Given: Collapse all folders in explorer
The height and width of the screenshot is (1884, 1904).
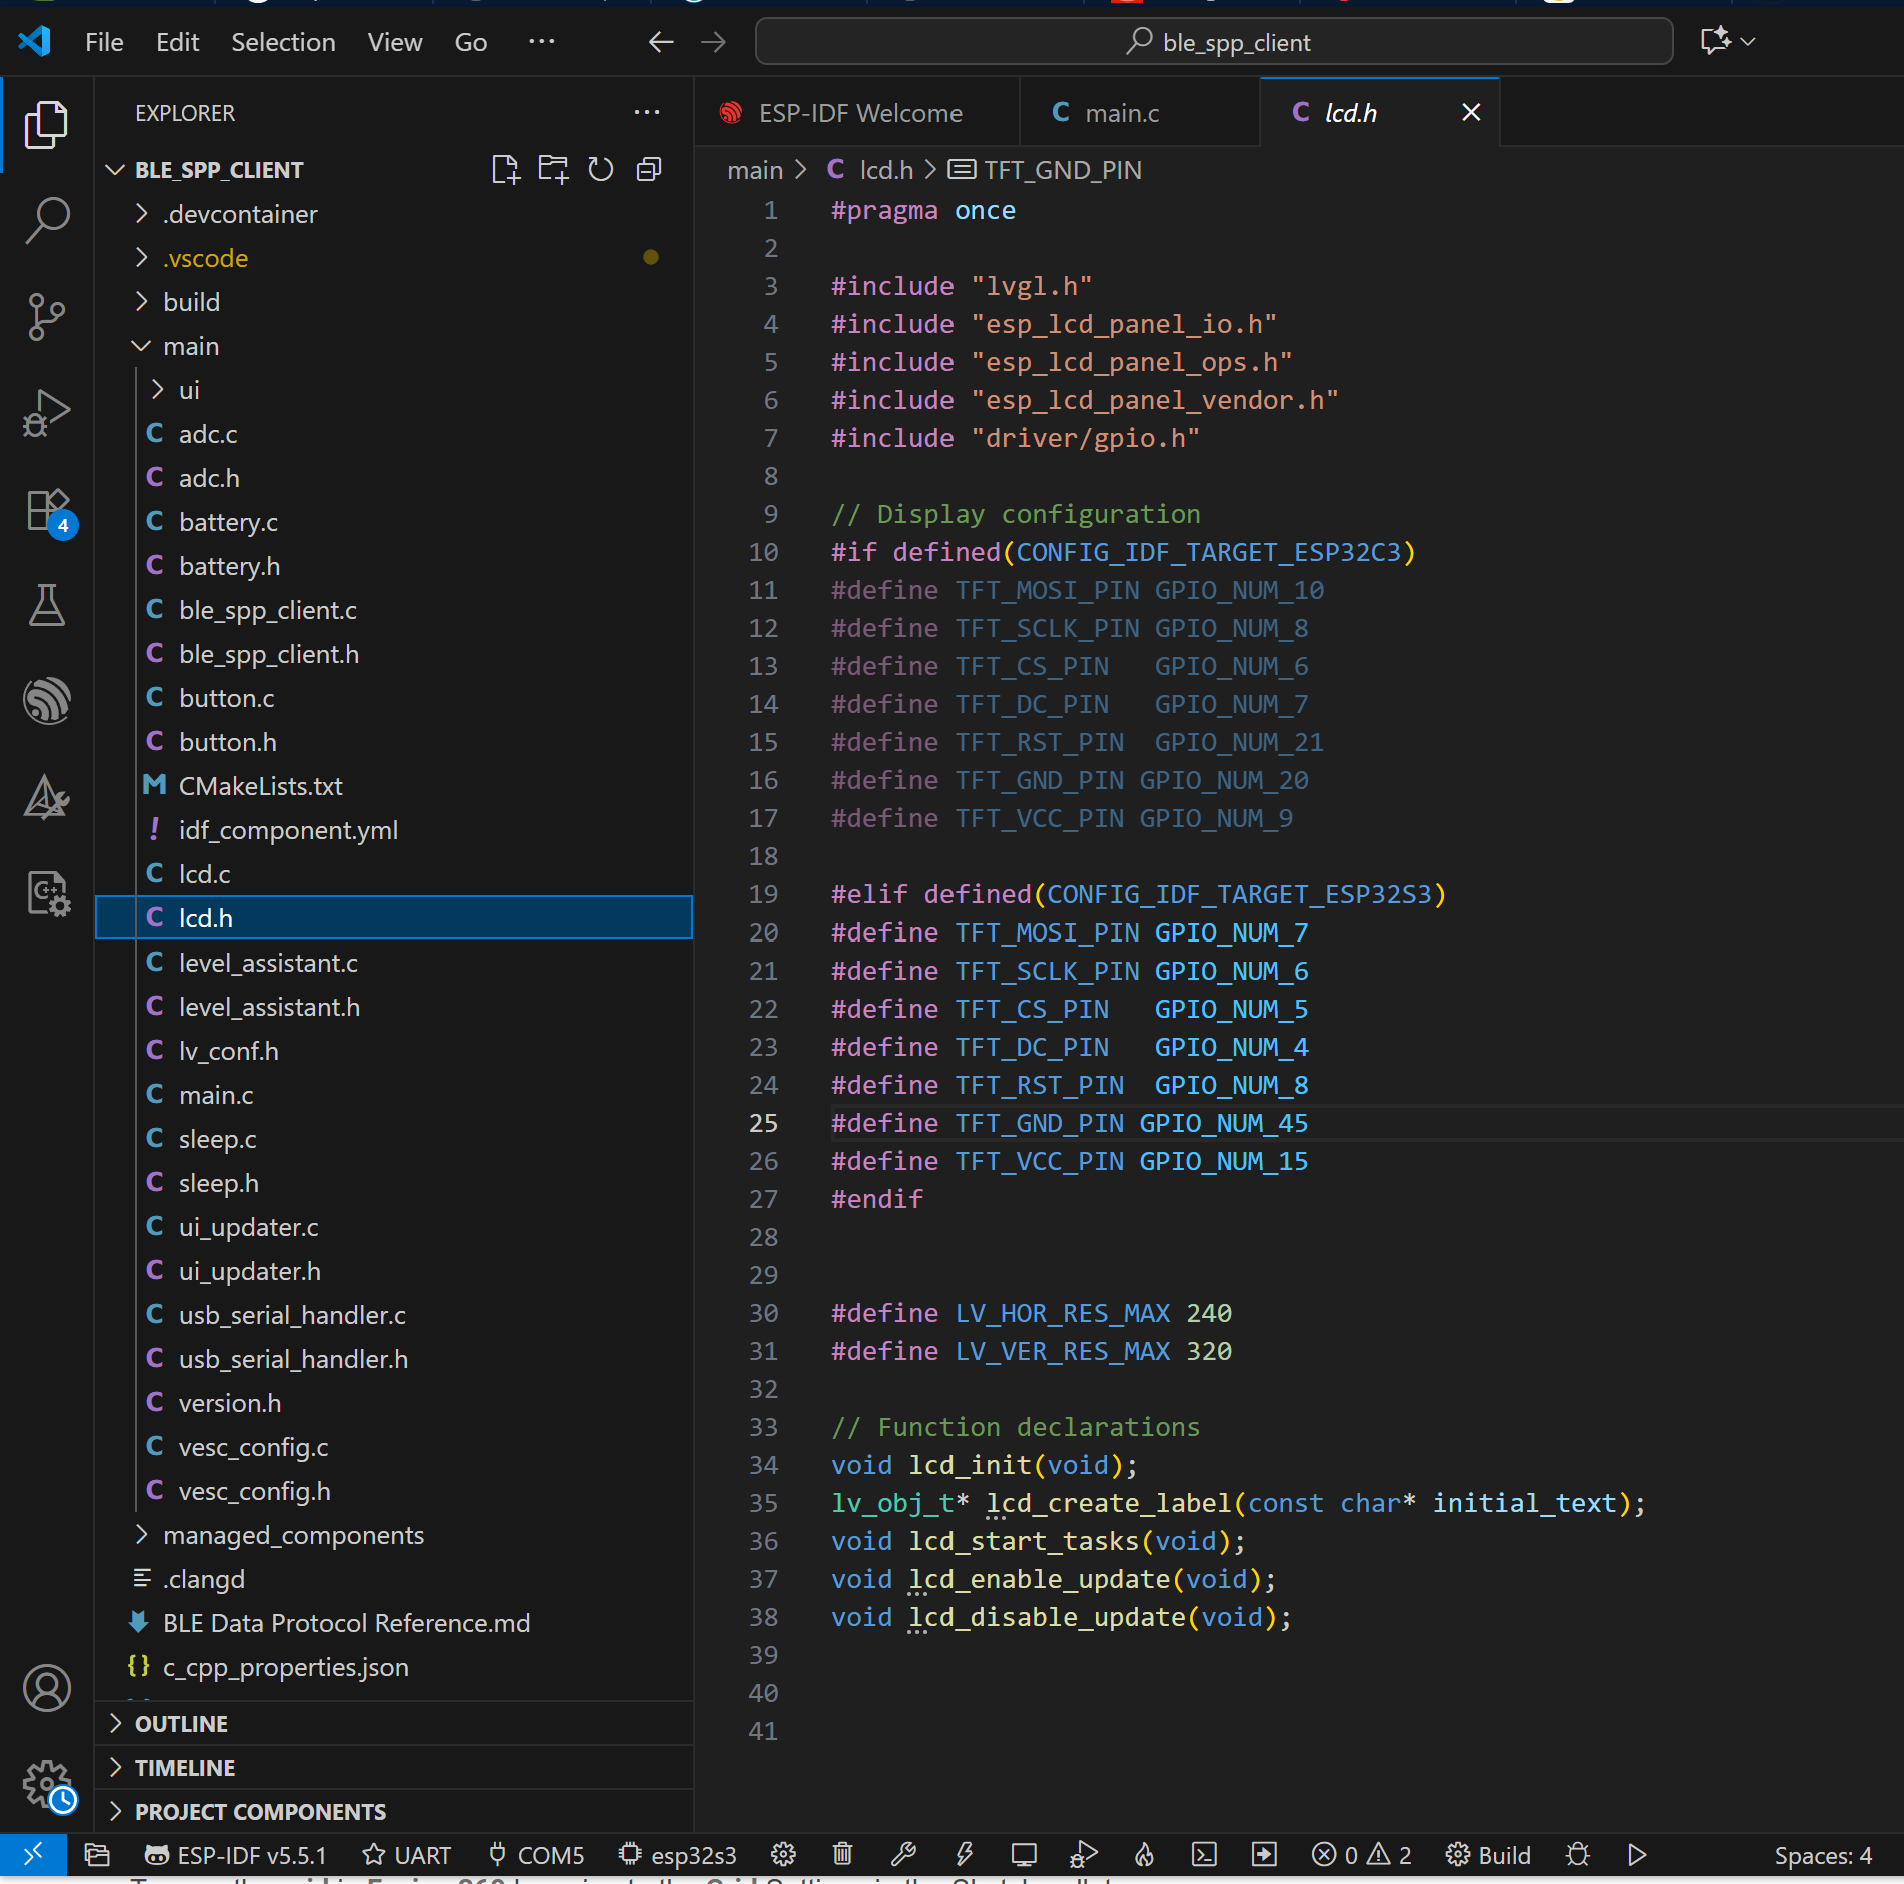Looking at the screenshot, I should point(649,170).
